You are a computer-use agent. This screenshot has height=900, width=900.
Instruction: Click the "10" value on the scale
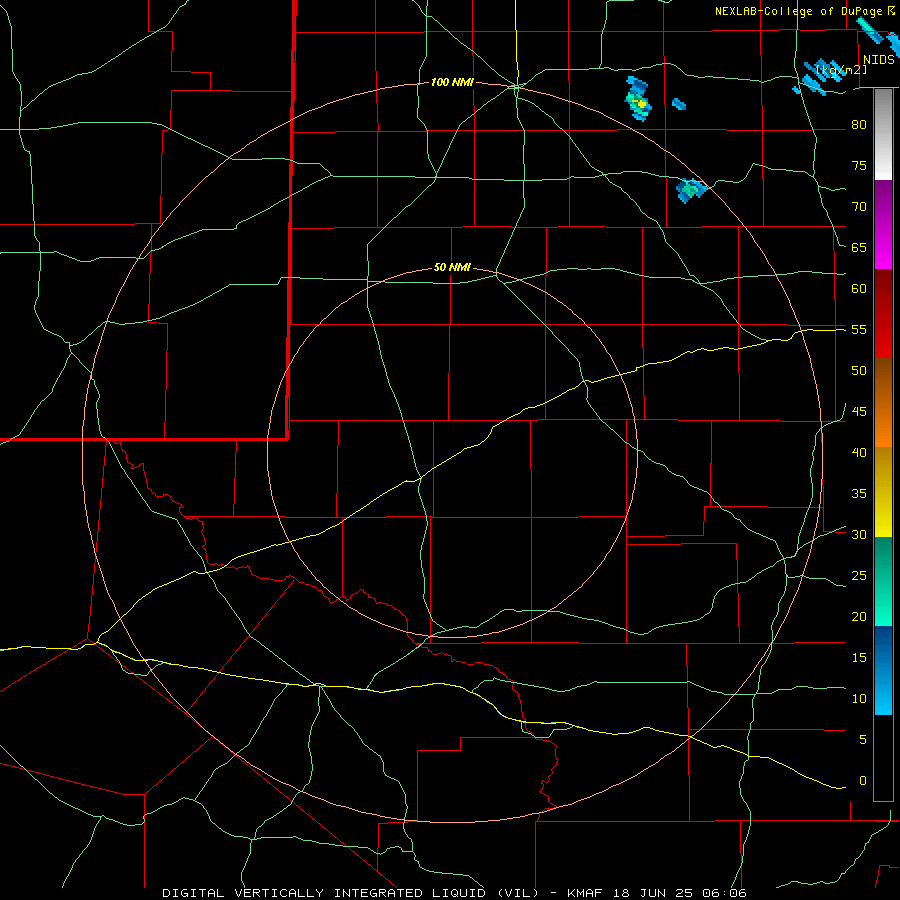[859, 699]
